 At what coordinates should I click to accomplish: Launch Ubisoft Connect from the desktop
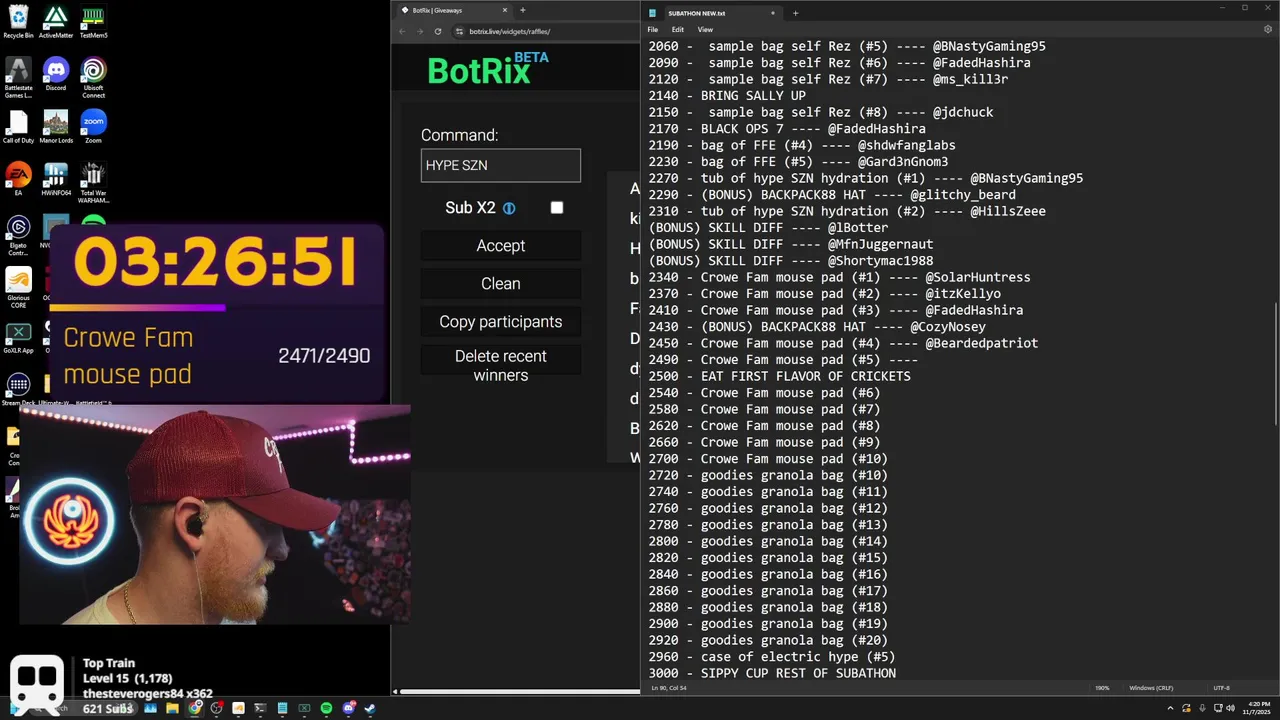93,78
